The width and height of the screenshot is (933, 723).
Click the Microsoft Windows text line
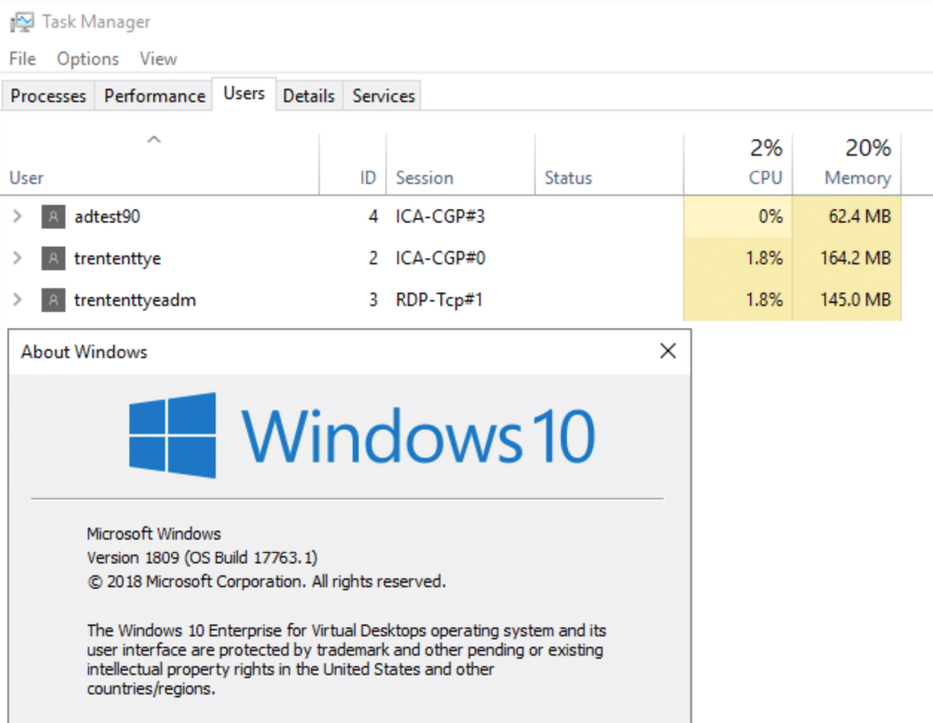[154, 534]
